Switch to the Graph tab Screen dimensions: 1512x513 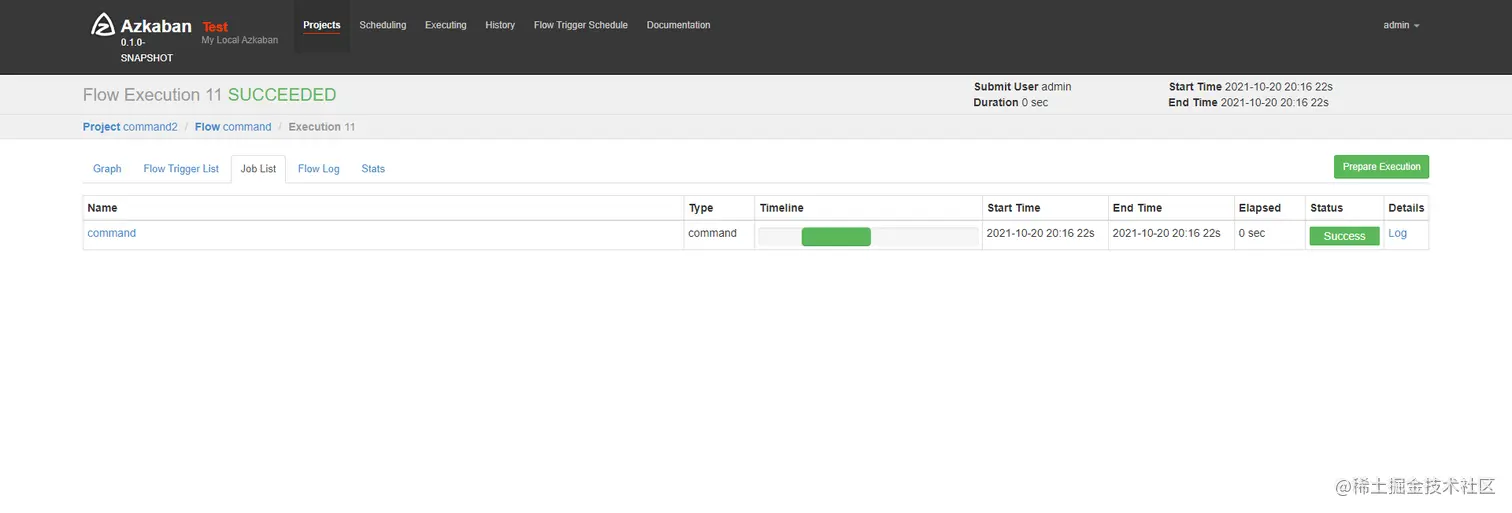[x=107, y=169]
